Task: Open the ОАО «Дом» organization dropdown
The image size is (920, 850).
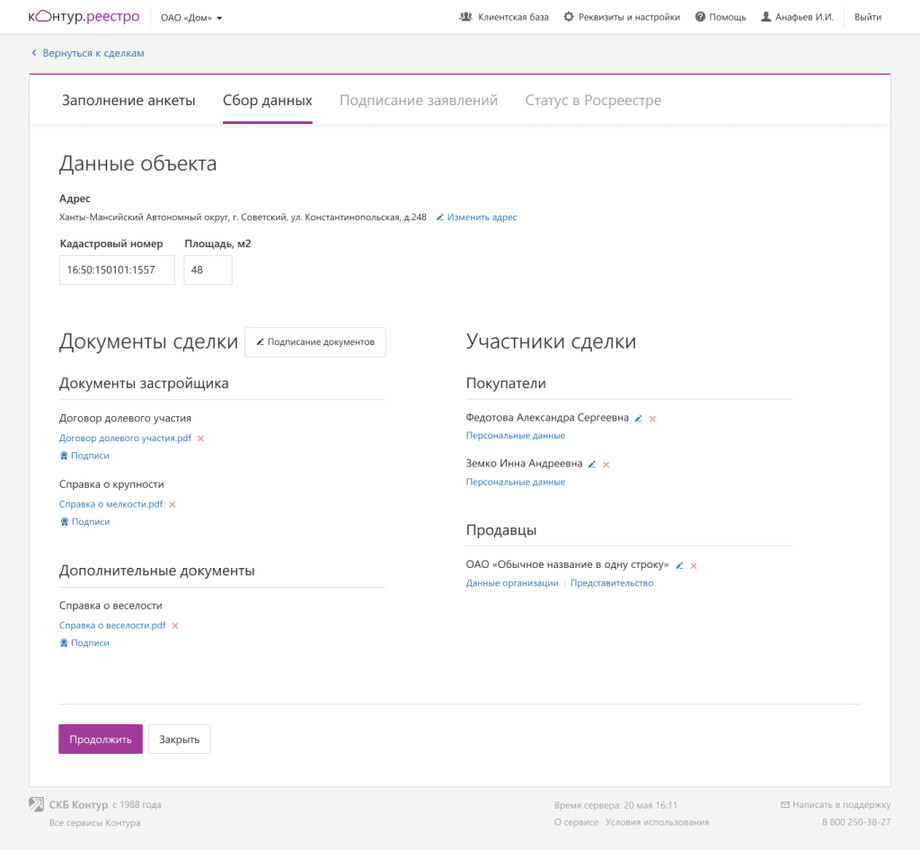Action: (191, 18)
